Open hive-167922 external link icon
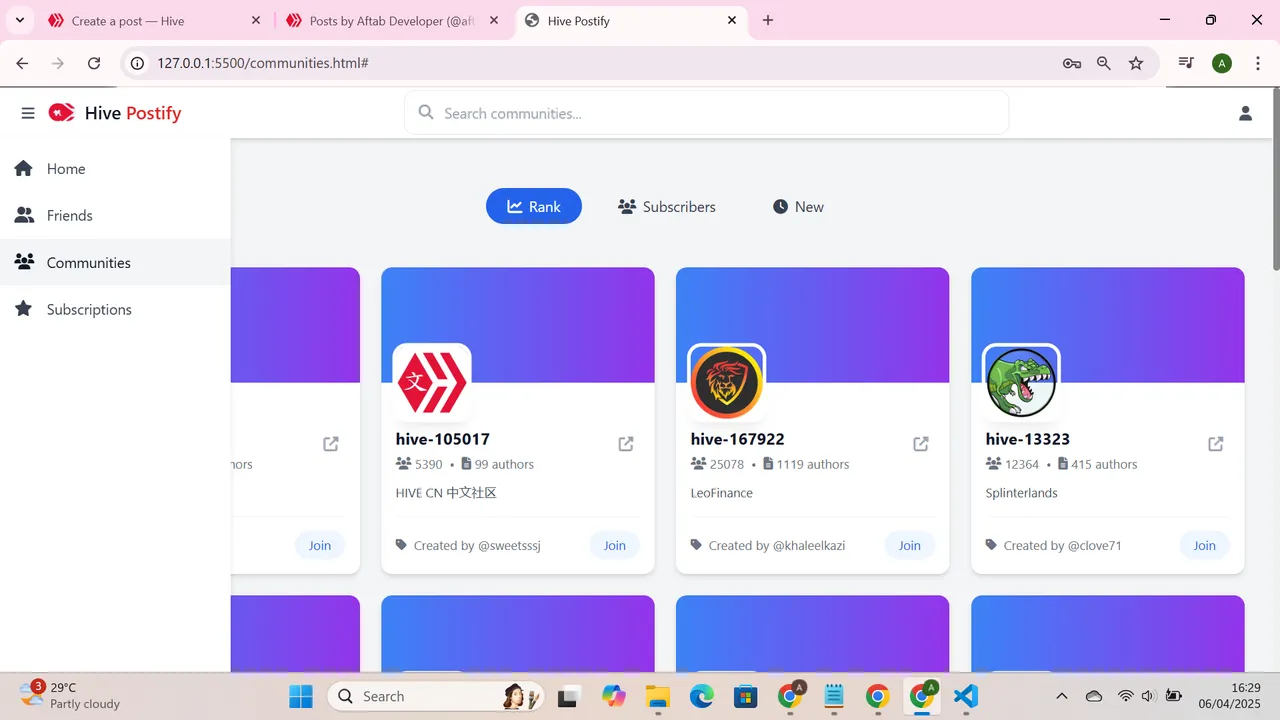This screenshot has width=1280, height=720. pos(921,443)
